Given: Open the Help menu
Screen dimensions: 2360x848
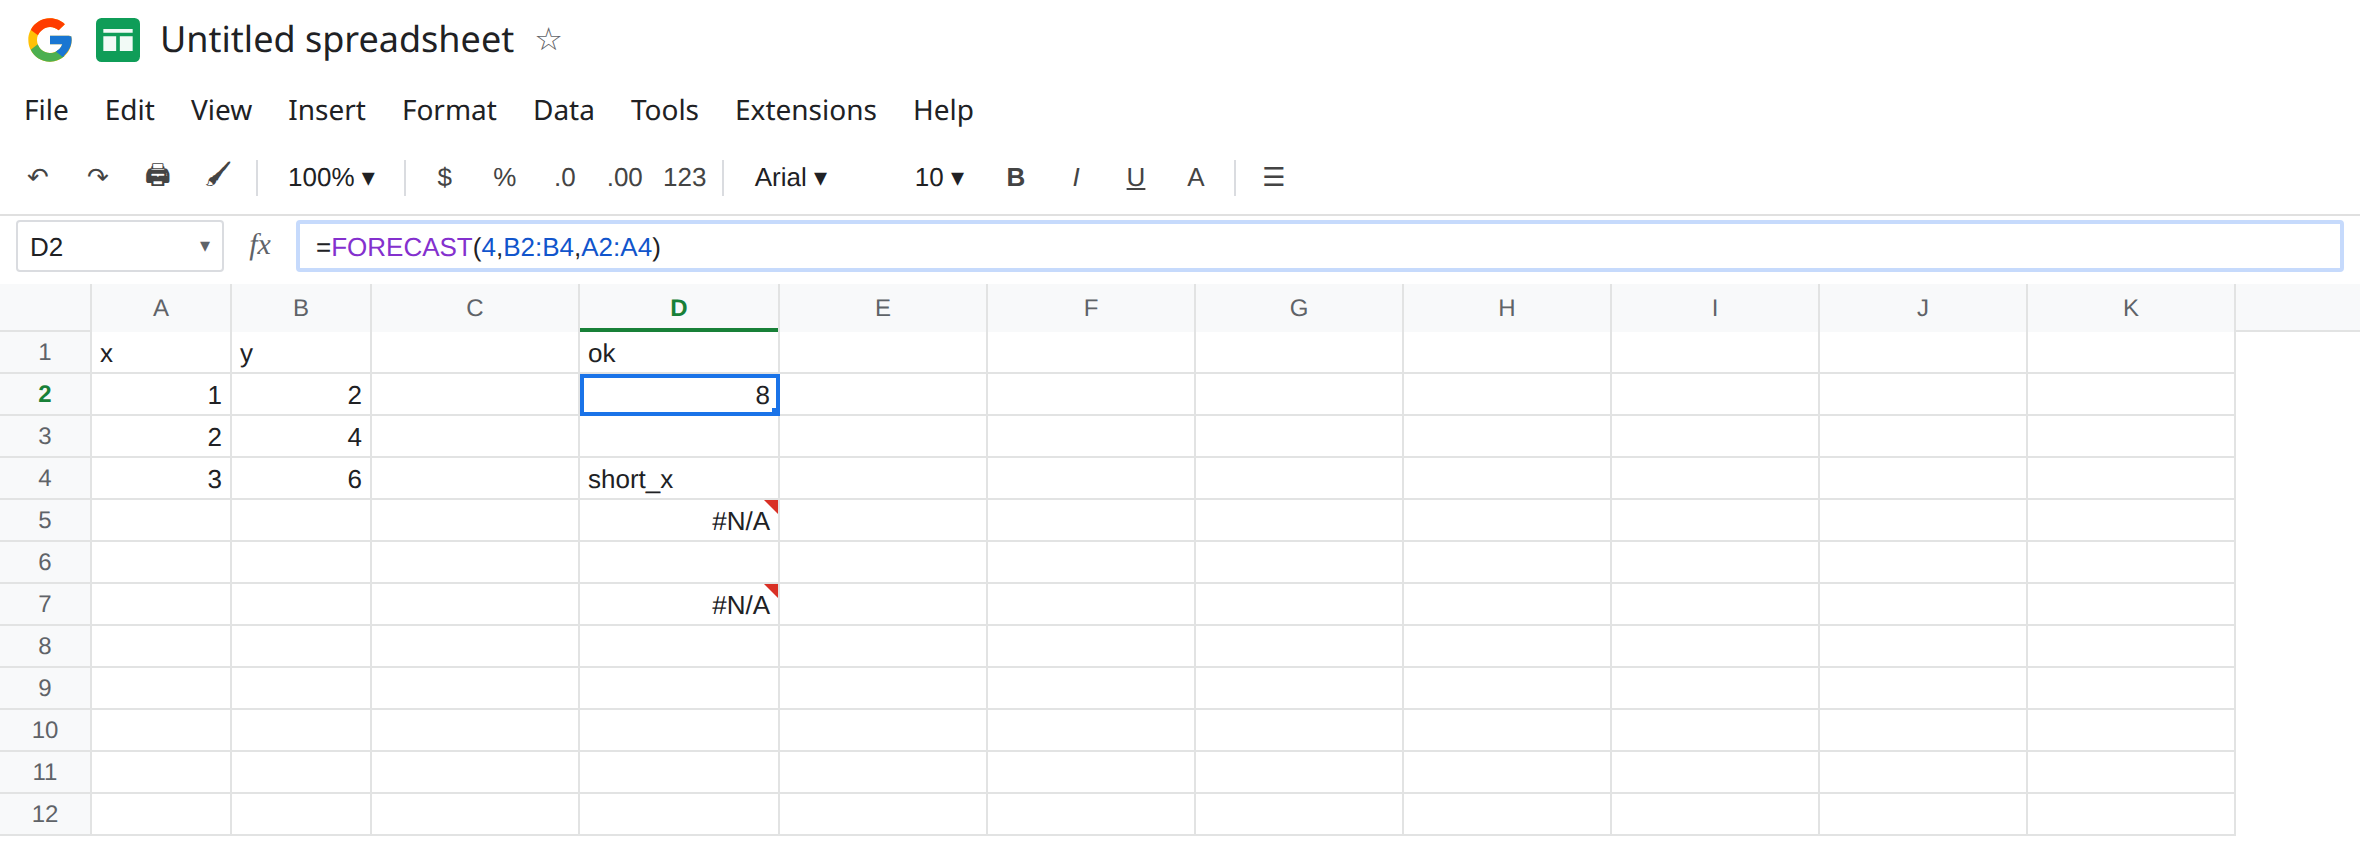Looking at the screenshot, I should tap(943, 110).
